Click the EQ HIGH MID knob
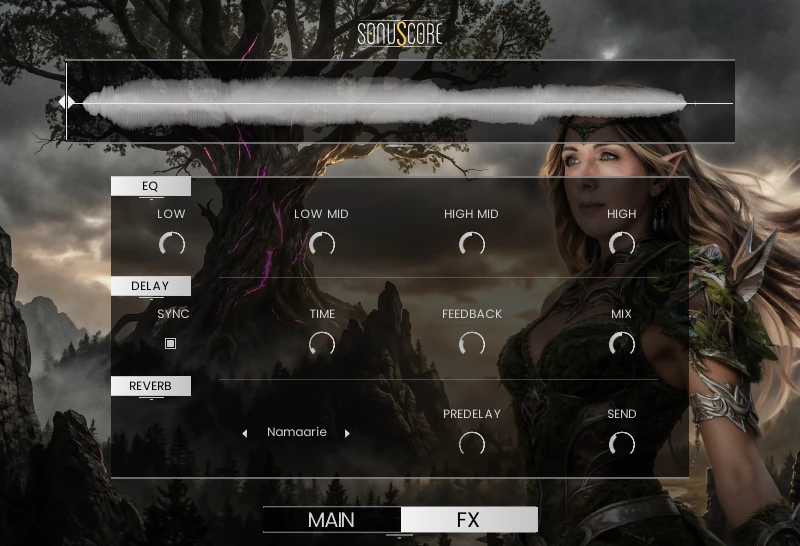Image resolution: width=800 pixels, height=546 pixels. coord(471,244)
